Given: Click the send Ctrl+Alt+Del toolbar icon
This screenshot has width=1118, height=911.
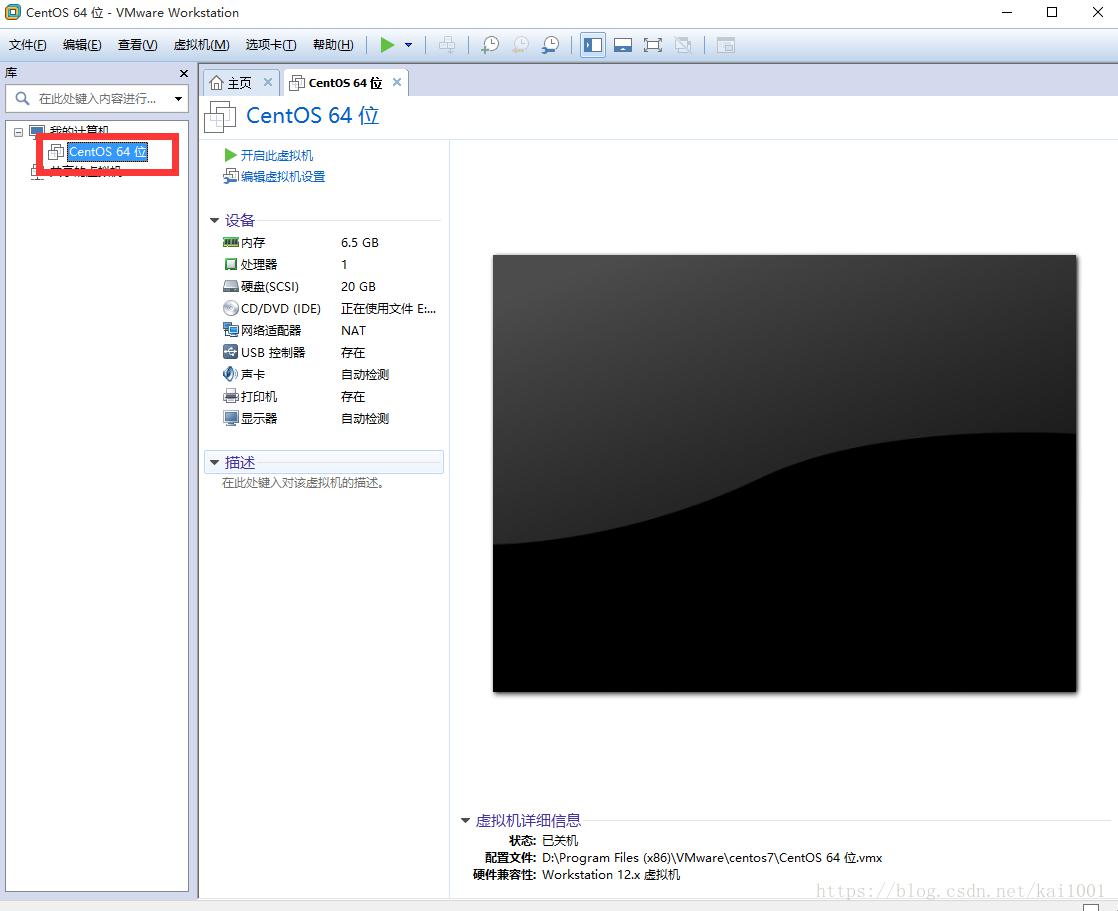Looking at the screenshot, I should 447,45.
